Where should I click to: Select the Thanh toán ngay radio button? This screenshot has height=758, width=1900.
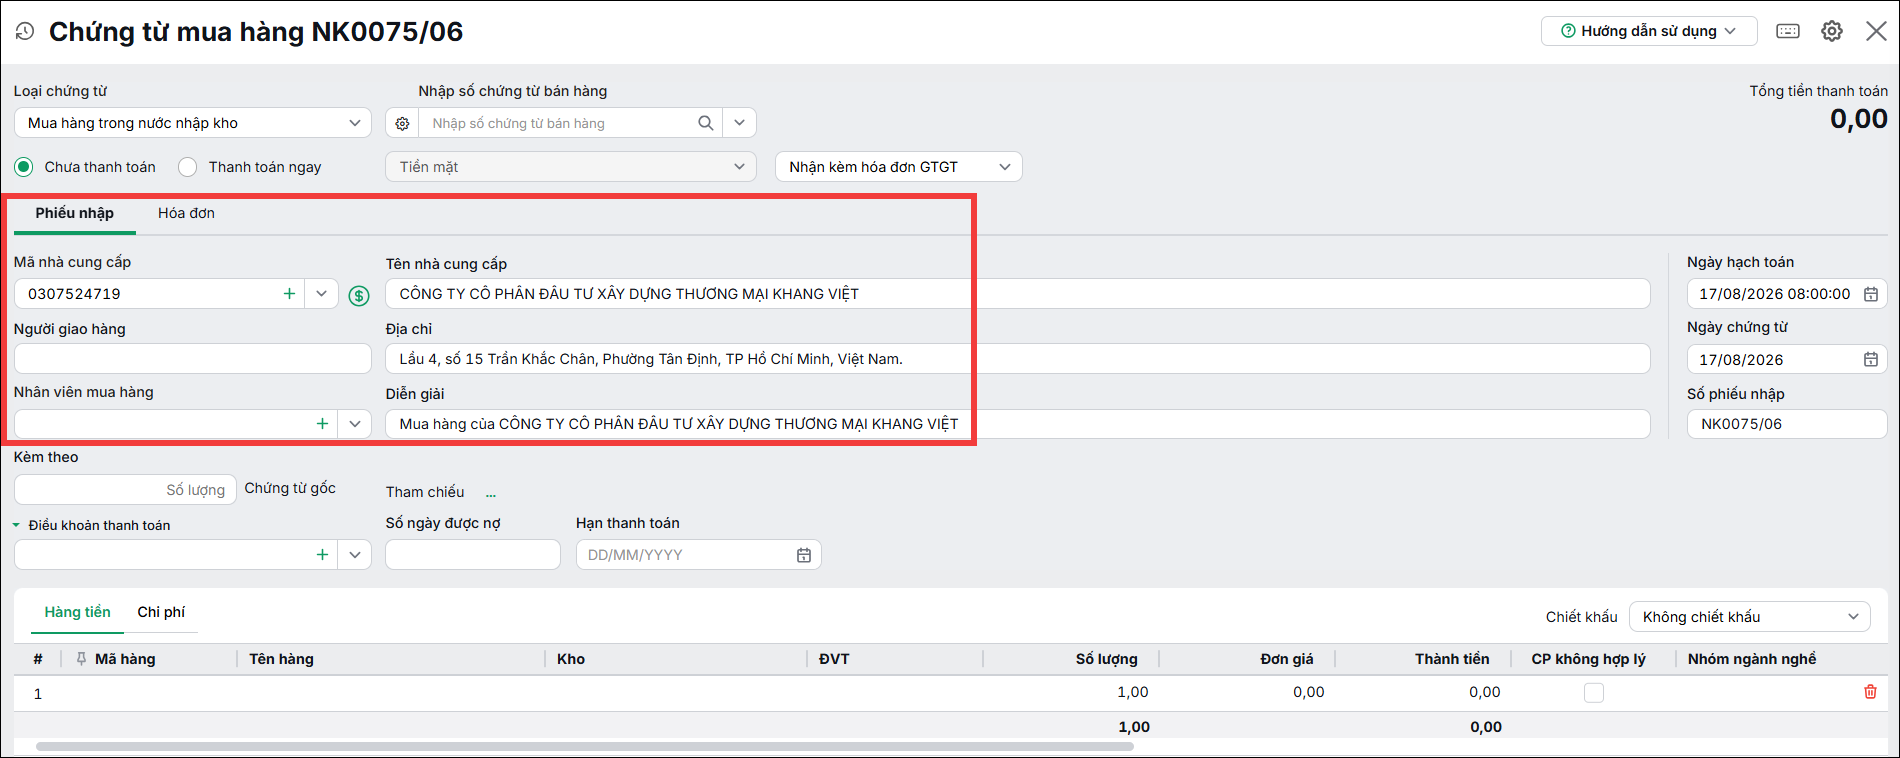[x=187, y=167]
